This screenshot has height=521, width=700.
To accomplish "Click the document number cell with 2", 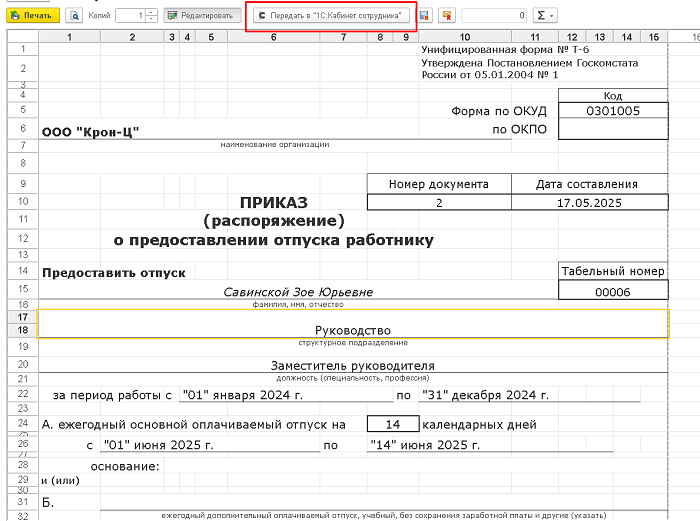I will (438, 202).
